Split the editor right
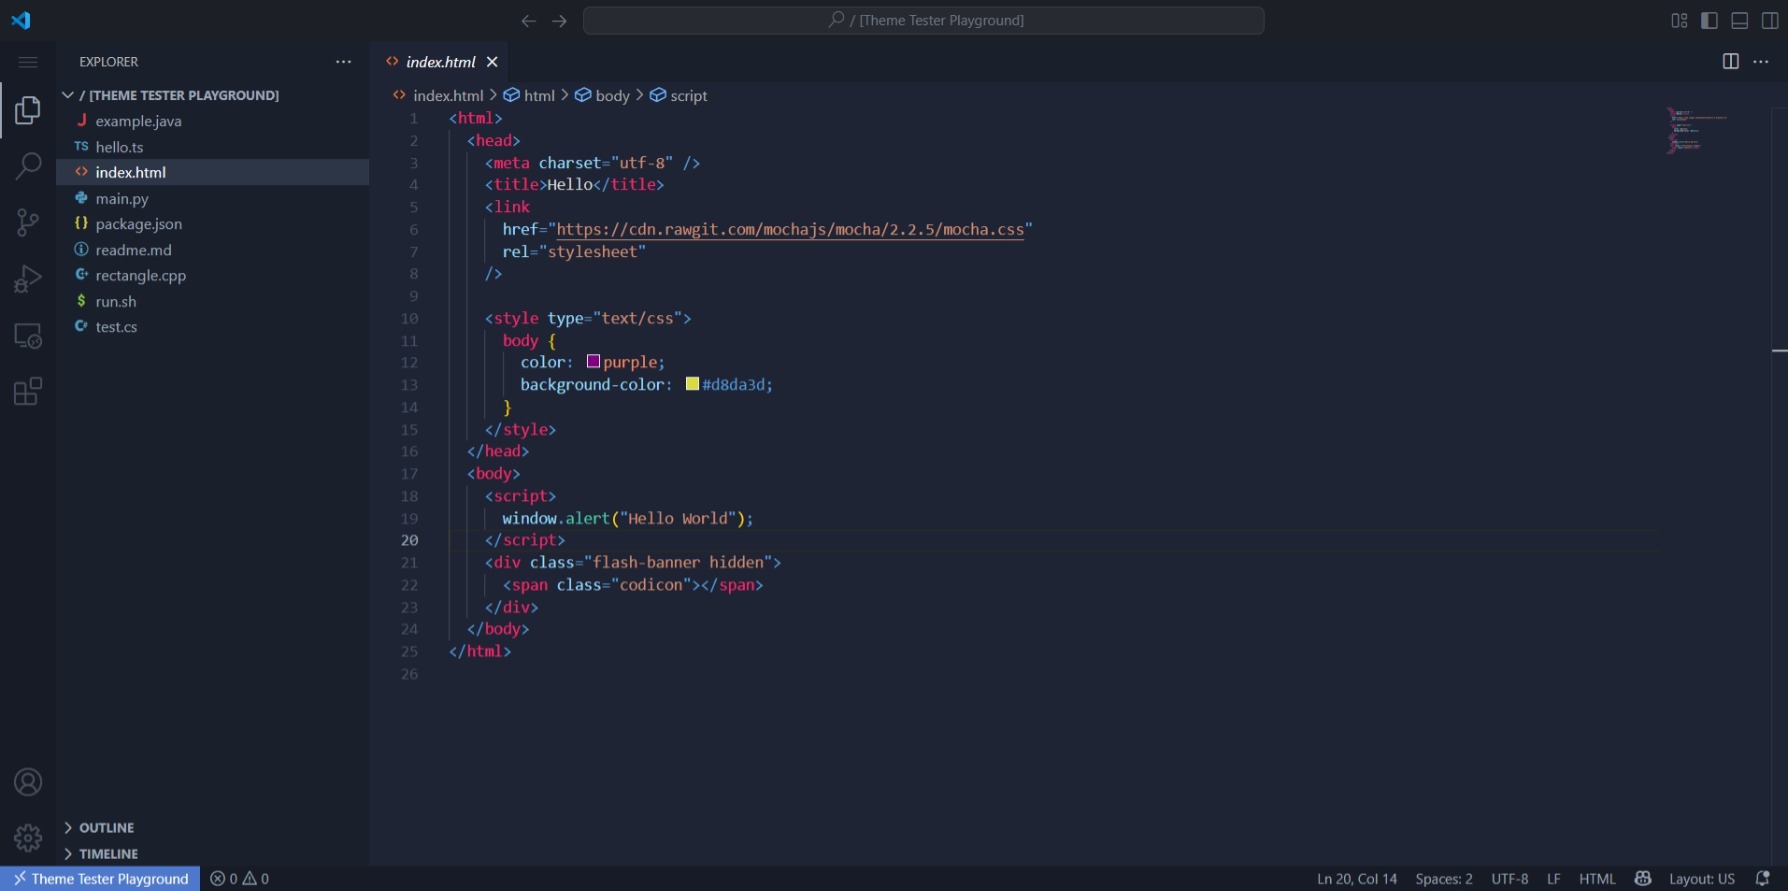Screen dimensions: 1788x891 tap(1731, 62)
